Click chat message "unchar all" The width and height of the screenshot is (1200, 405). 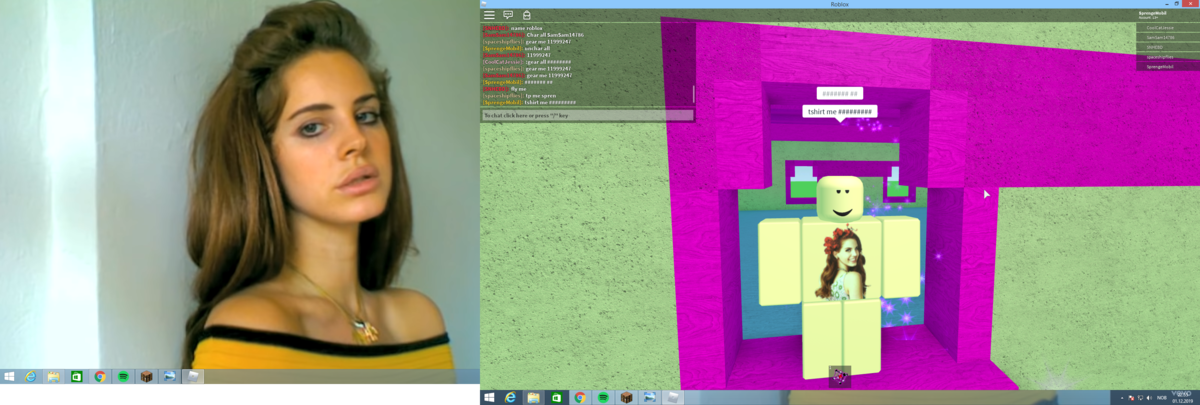537,48
